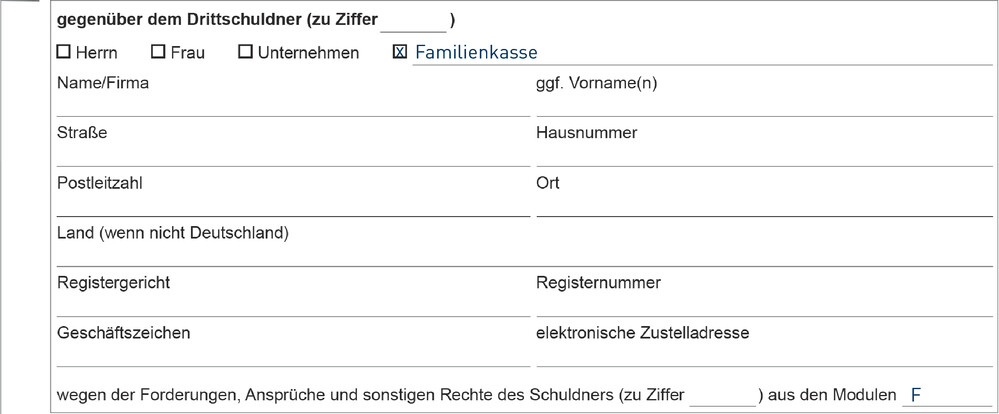
Task: Click the Modulen field containing F
Action: click(947, 396)
